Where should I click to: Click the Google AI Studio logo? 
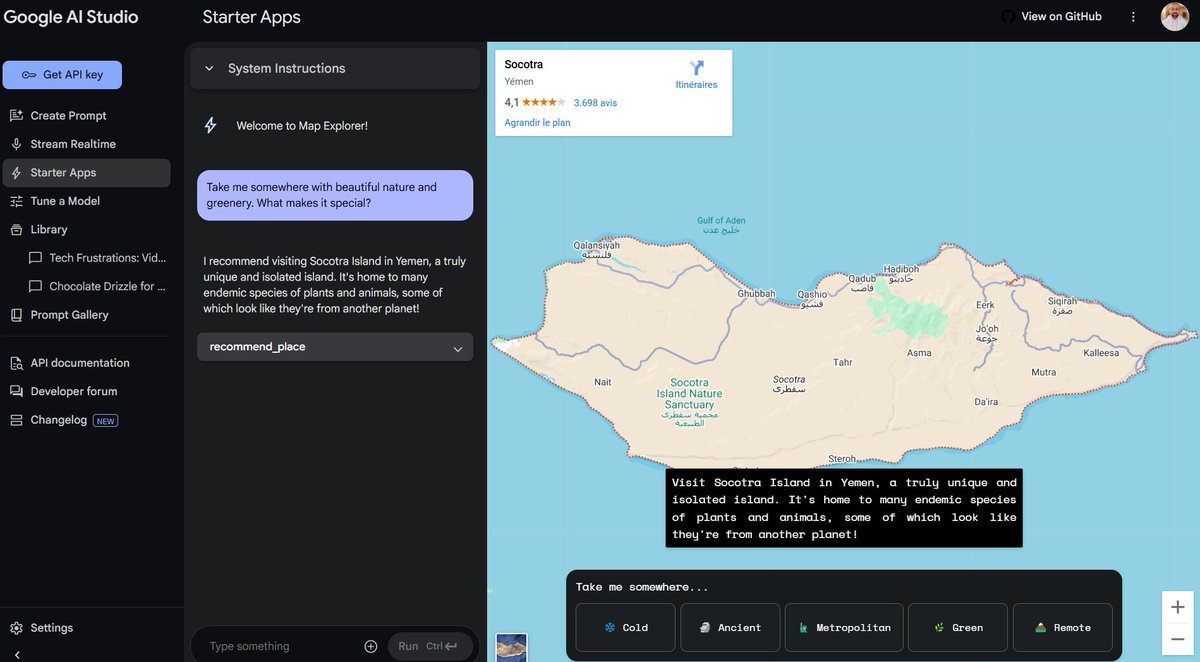(71, 17)
